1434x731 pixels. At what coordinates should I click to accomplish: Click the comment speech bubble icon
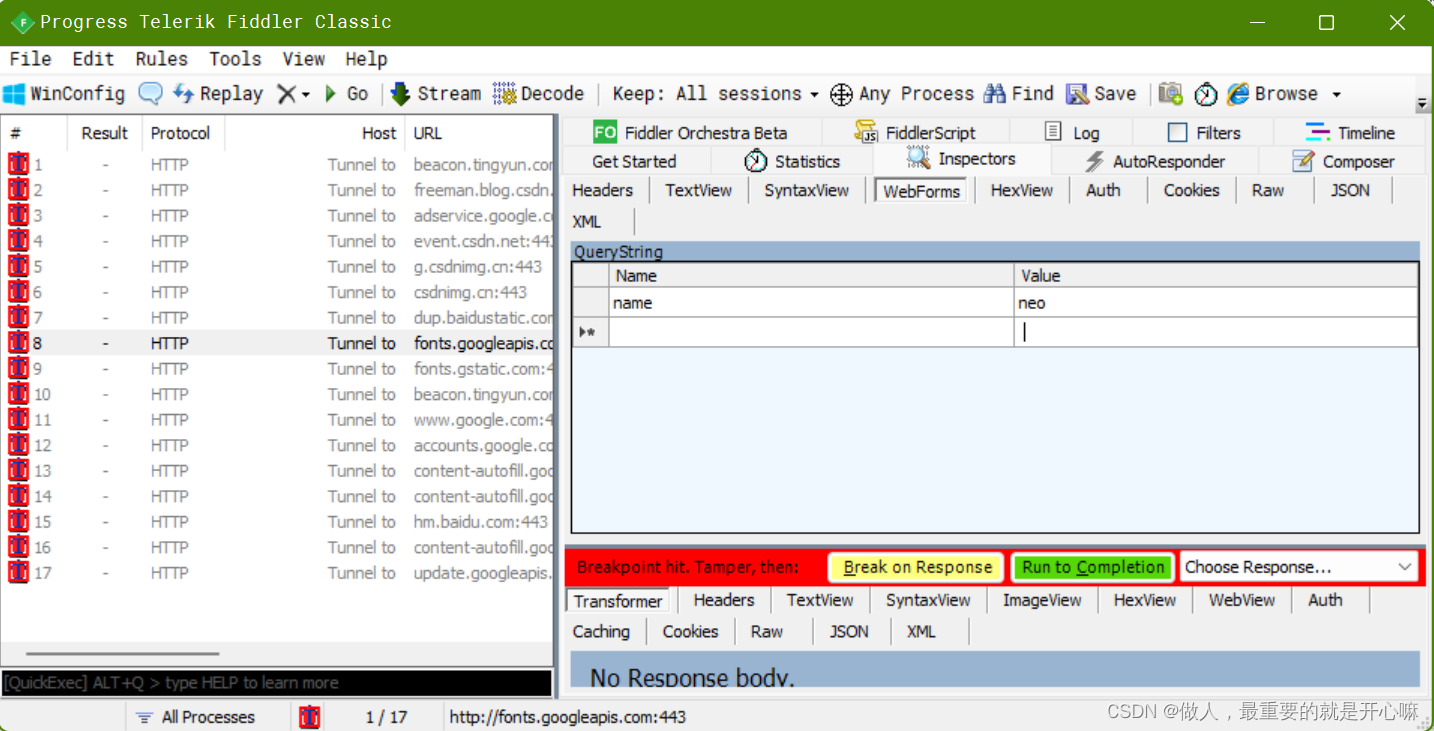click(x=150, y=94)
